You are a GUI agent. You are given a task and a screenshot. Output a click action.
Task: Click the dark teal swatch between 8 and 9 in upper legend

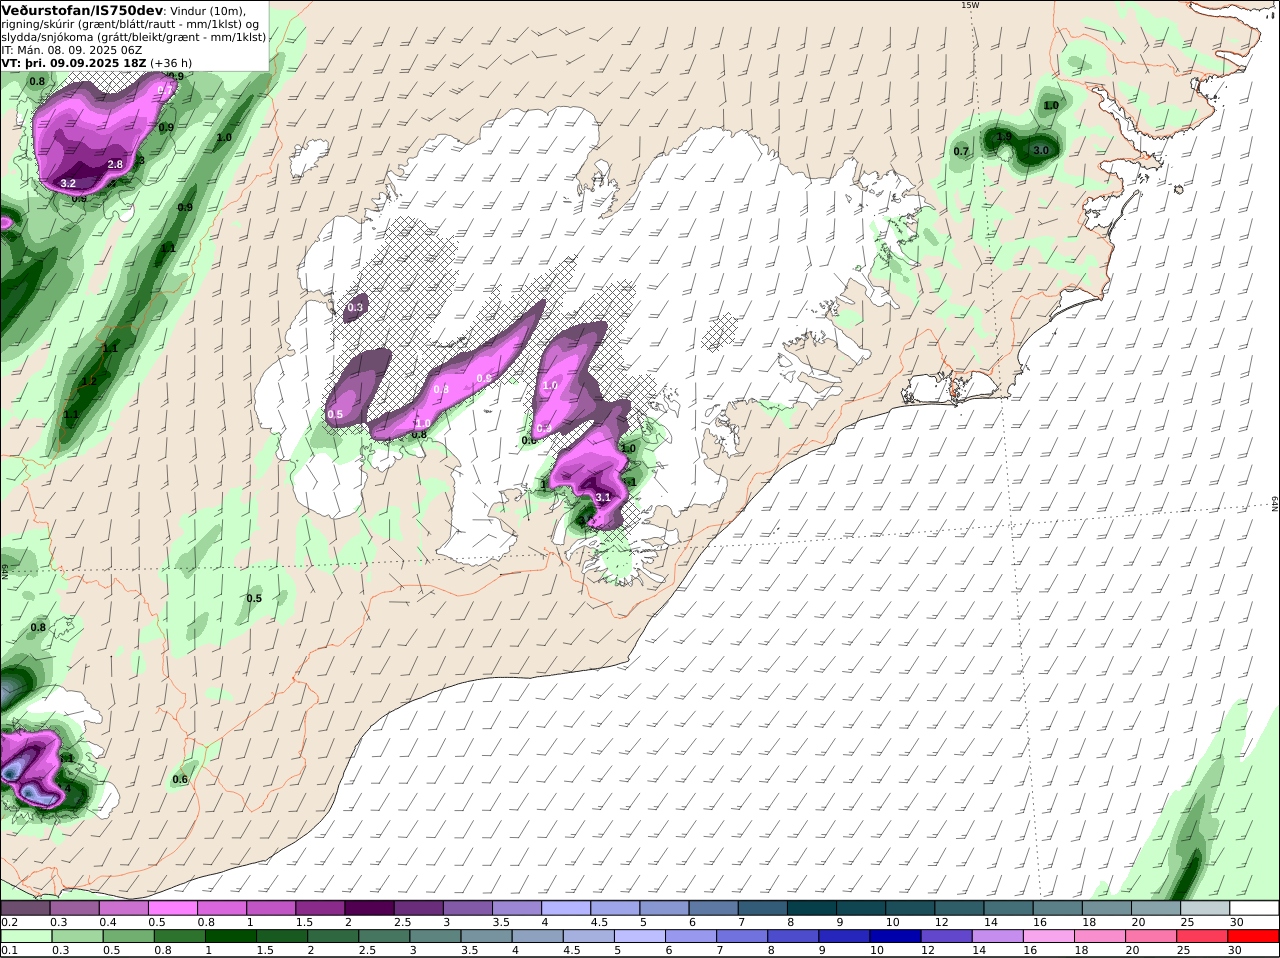pos(812,908)
